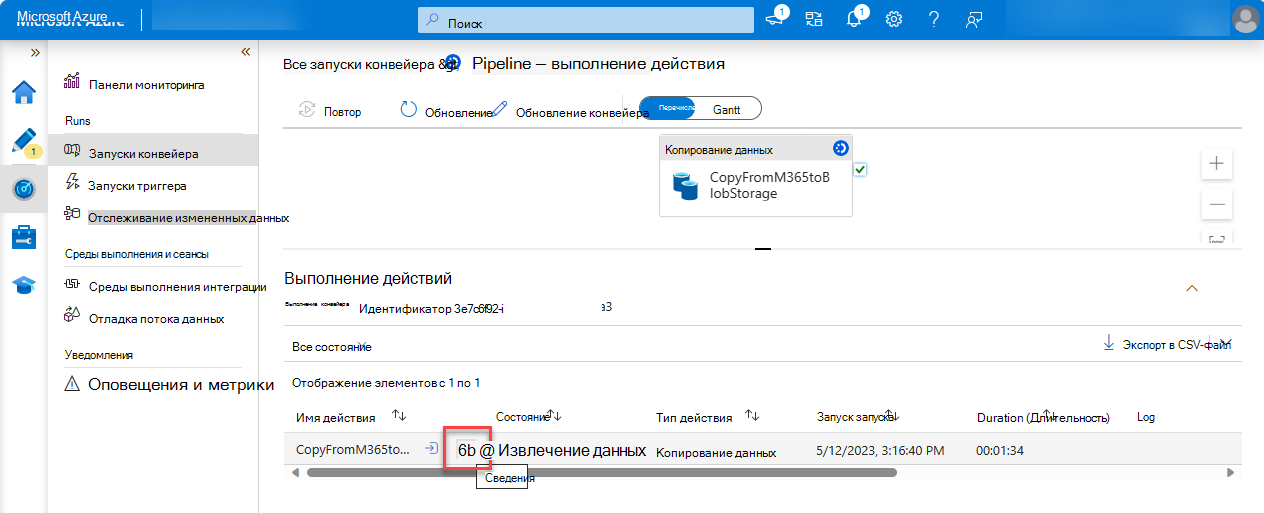
Task: Open feedback icon in top bar
Action: [974, 19]
